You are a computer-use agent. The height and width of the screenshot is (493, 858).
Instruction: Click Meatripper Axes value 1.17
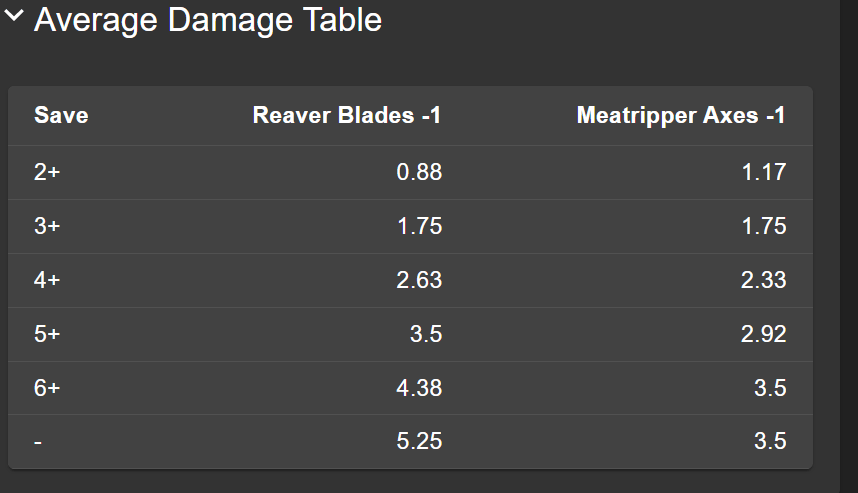(x=764, y=172)
